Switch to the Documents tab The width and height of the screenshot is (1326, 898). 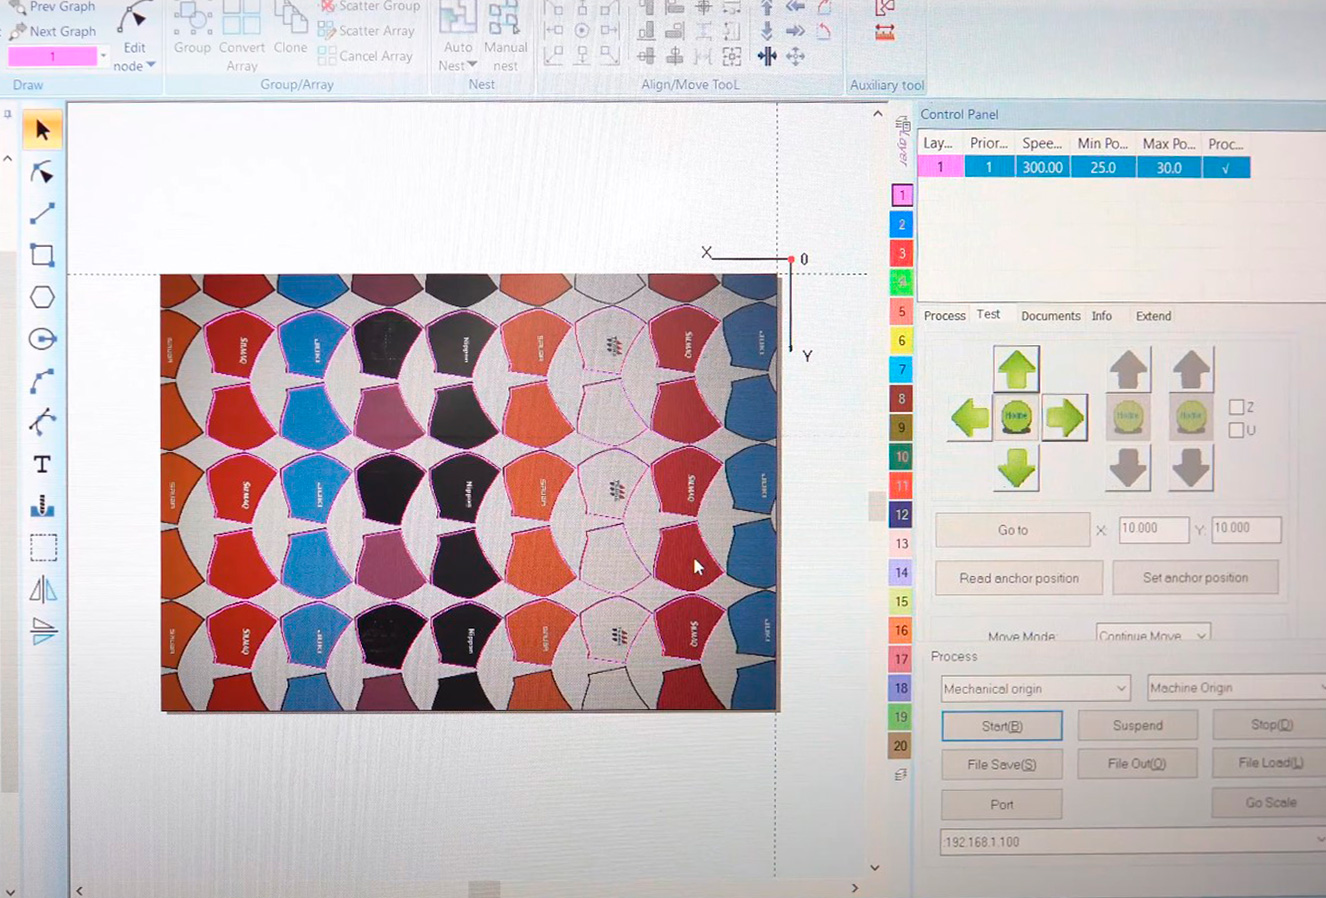[x=1050, y=316]
